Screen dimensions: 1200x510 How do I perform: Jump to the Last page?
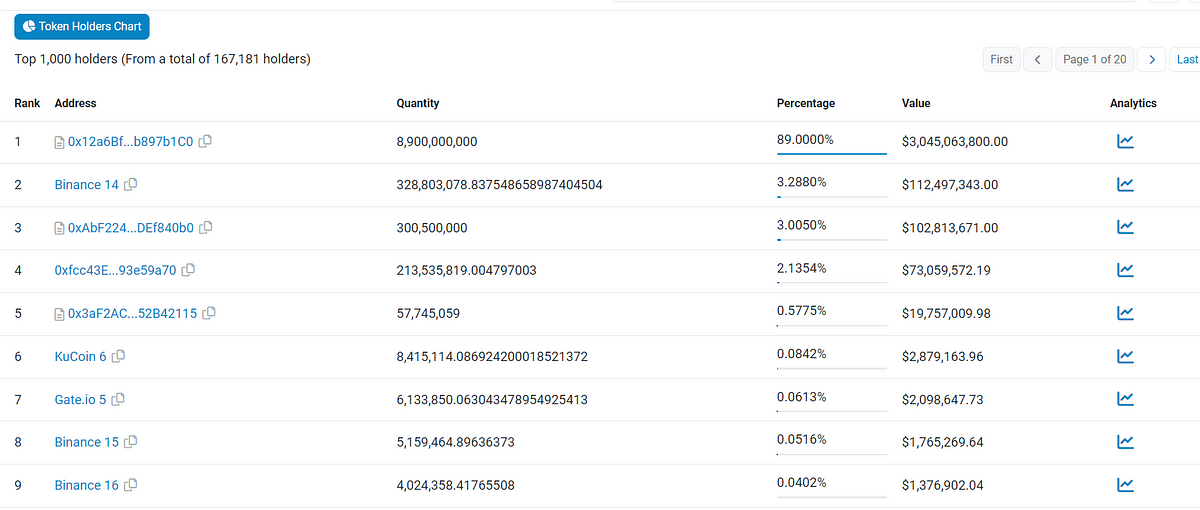click(x=1187, y=60)
